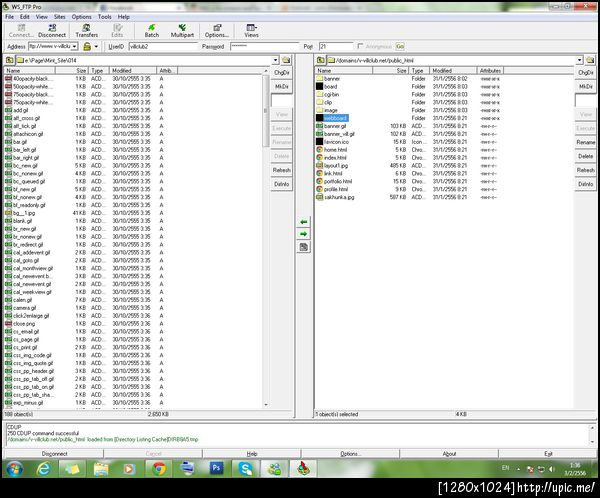Open the Sites menu
This screenshot has width=600, height=498.
click(x=59, y=17)
